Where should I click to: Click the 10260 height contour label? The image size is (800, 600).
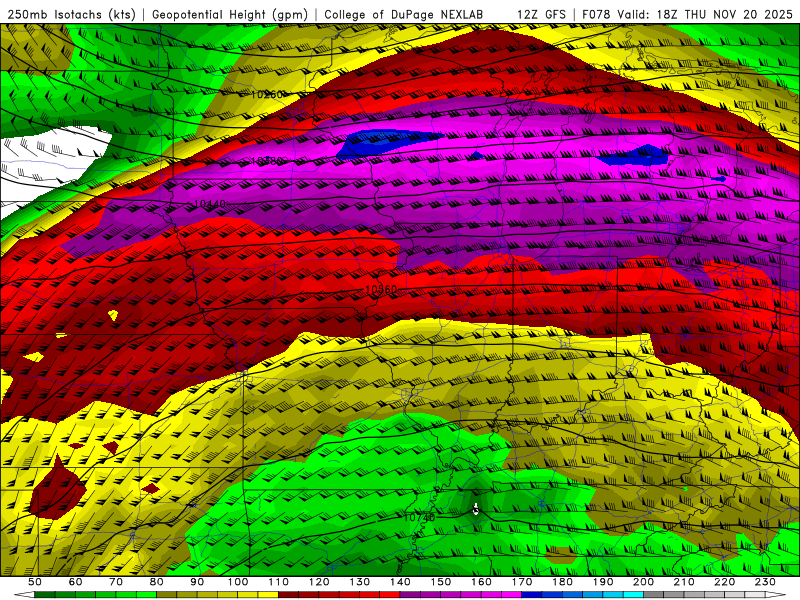coord(267,94)
